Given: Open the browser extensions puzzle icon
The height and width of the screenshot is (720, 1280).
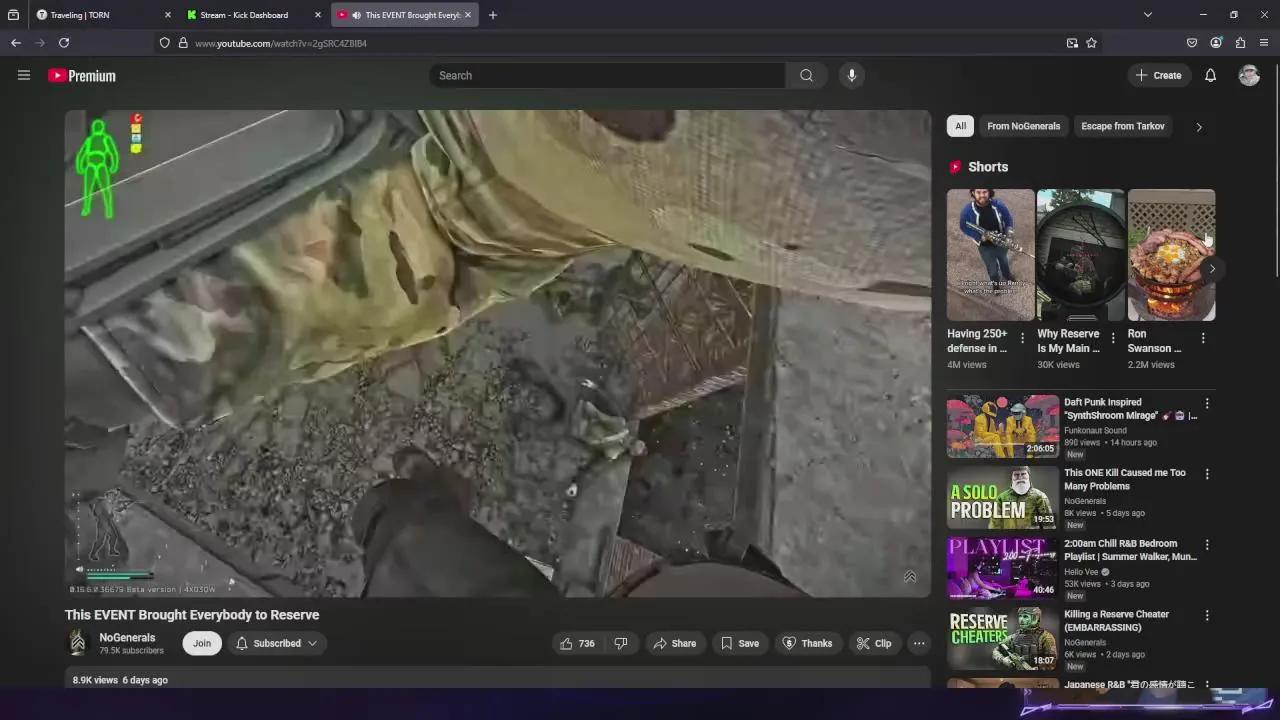Looking at the screenshot, I should tap(1240, 43).
